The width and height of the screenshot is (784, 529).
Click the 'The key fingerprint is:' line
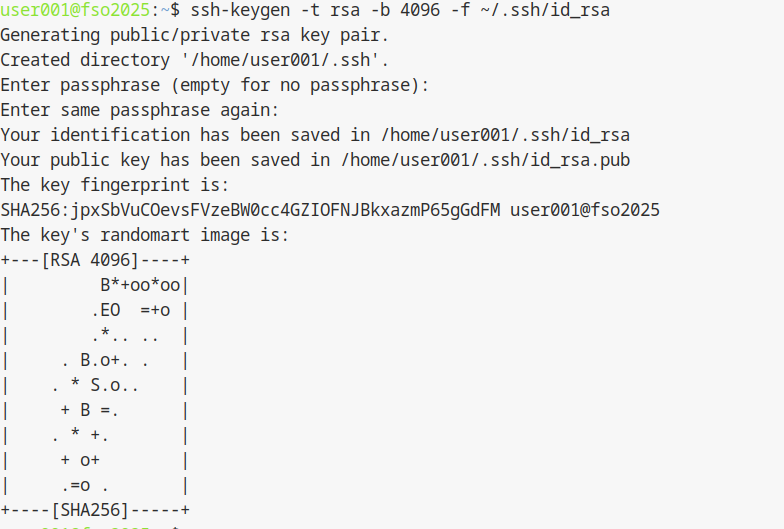[x=115, y=185]
